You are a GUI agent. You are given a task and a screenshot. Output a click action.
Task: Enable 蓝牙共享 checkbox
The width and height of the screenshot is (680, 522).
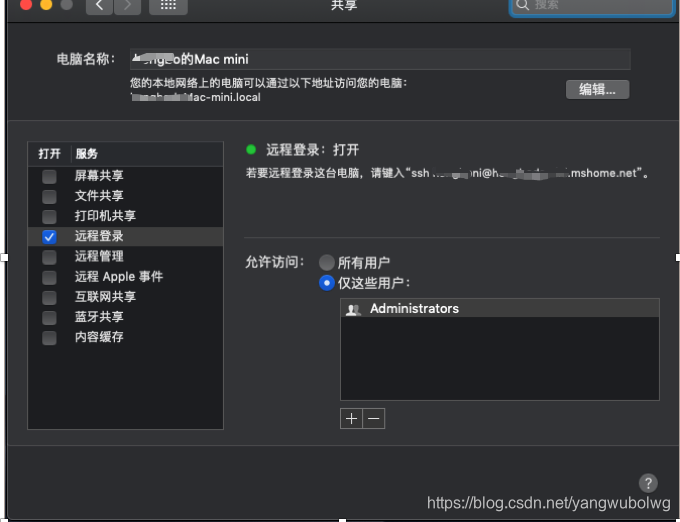pos(49,317)
